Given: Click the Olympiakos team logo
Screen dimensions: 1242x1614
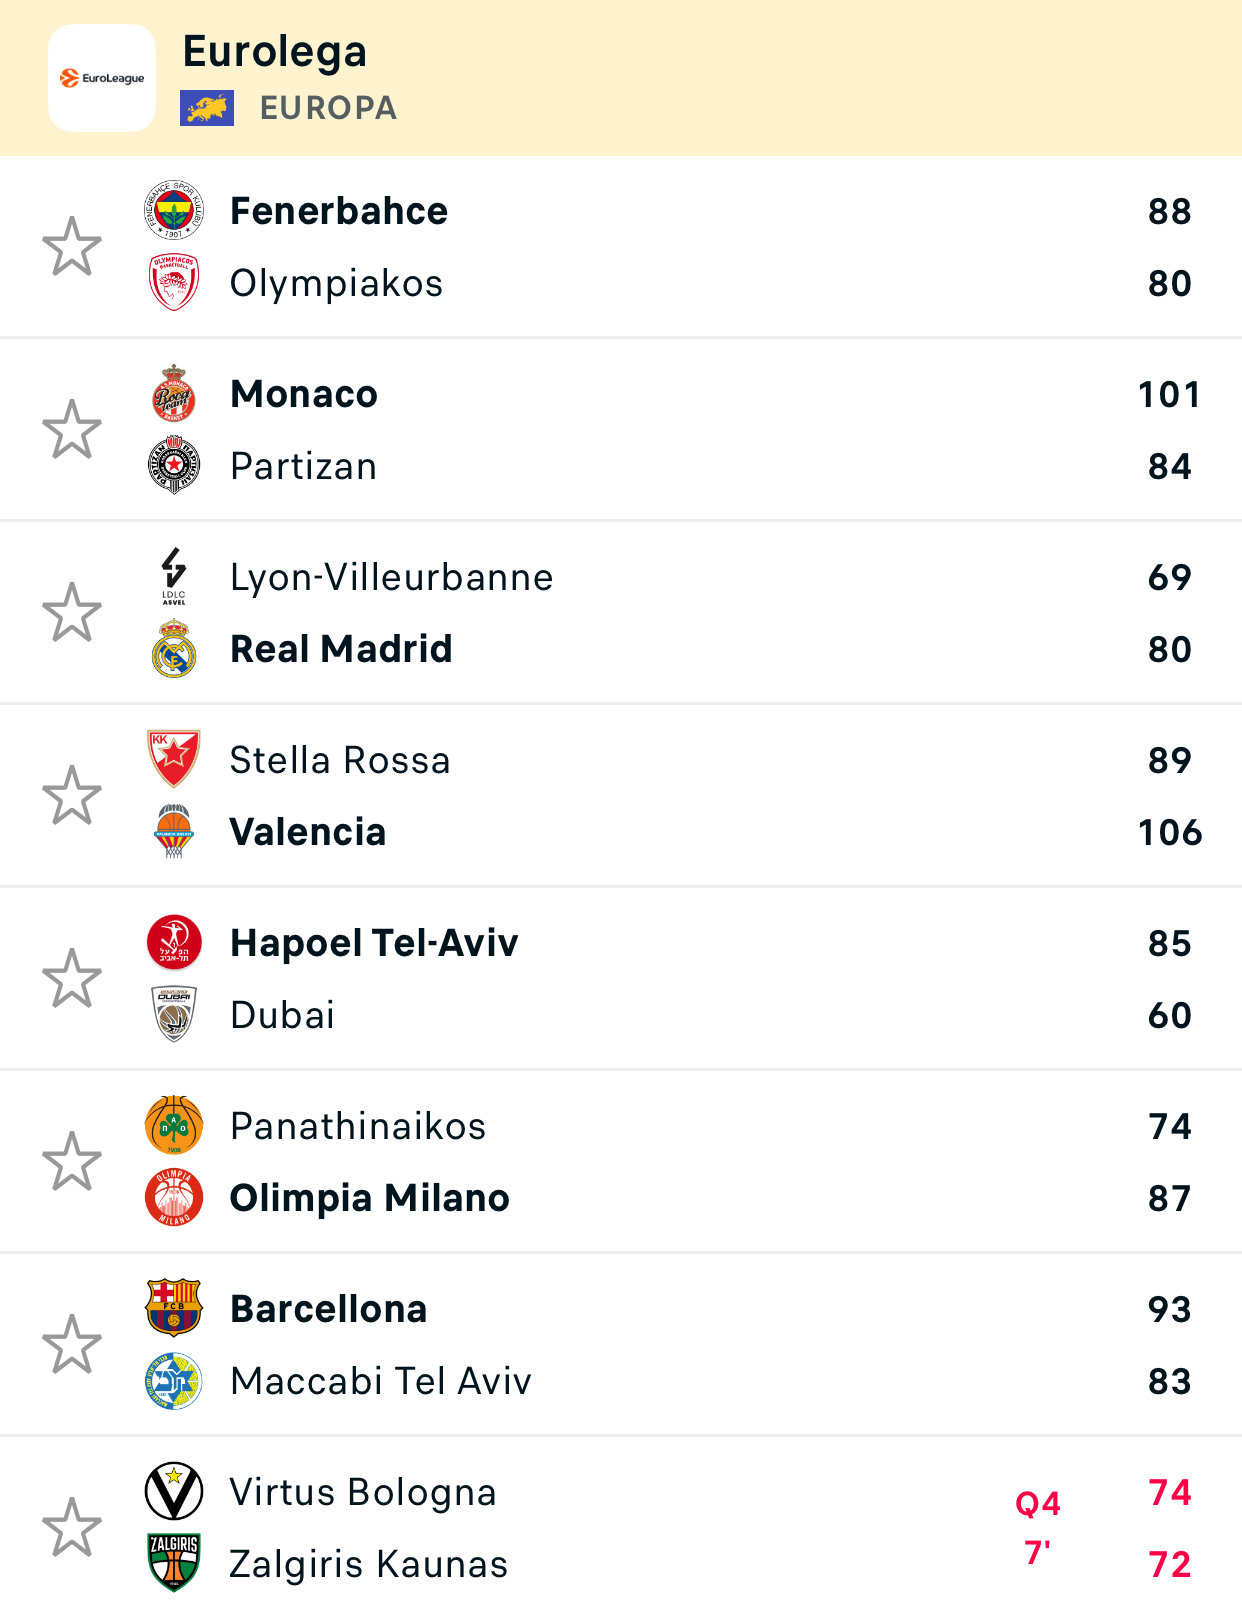Looking at the screenshot, I should 174,282.
